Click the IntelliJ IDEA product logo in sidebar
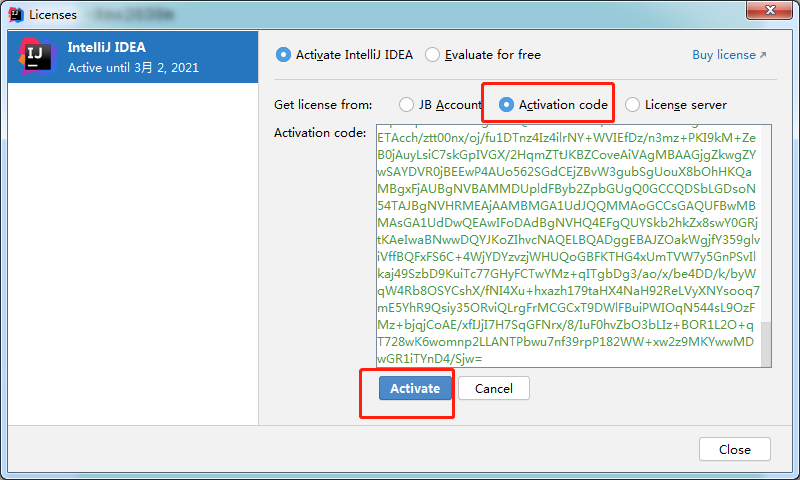The height and width of the screenshot is (480, 800). [36, 58]
